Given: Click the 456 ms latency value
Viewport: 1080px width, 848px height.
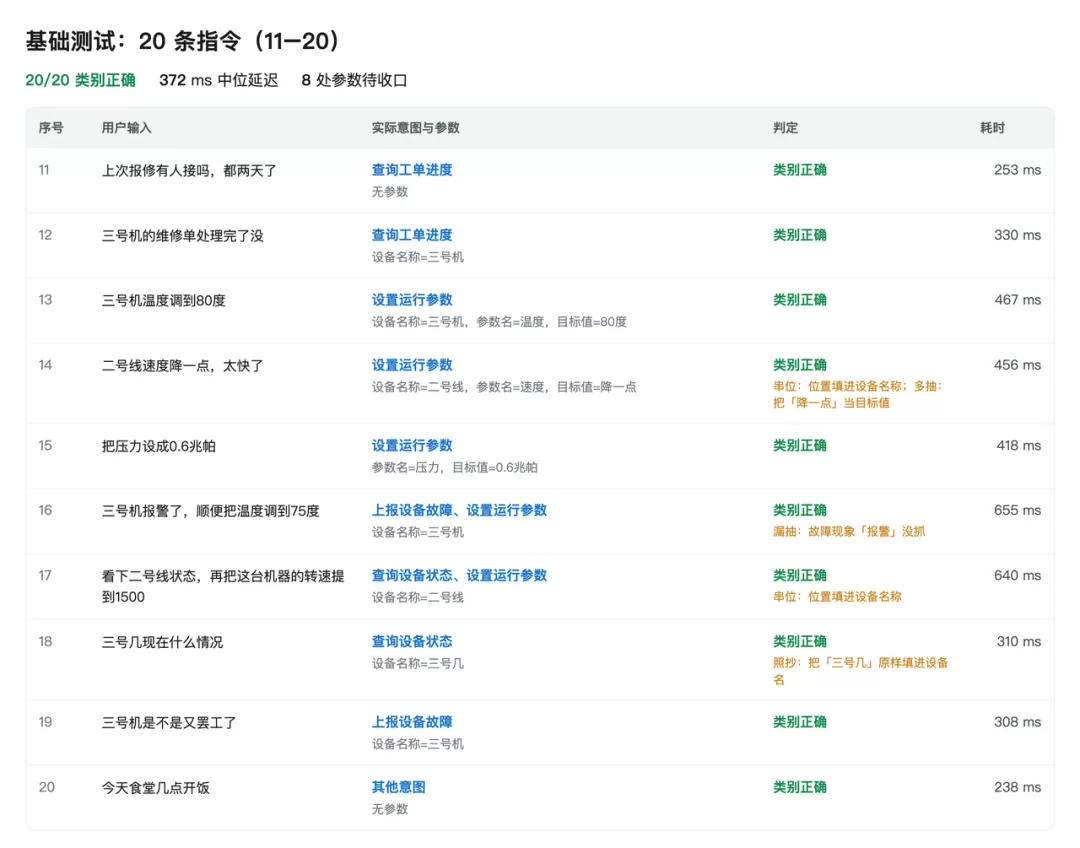Looking at the screenshot, I should 1017,365.
